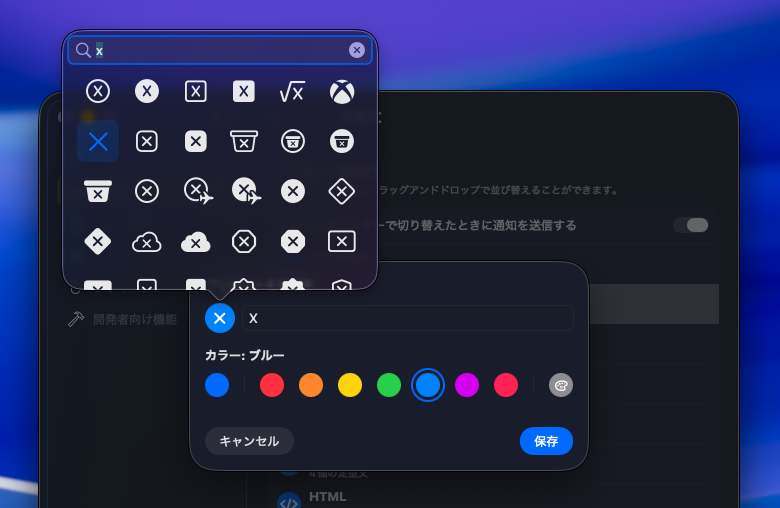Select the x.circle outline icon
This screenshot has width=780, height=508.
coord(98,92)
